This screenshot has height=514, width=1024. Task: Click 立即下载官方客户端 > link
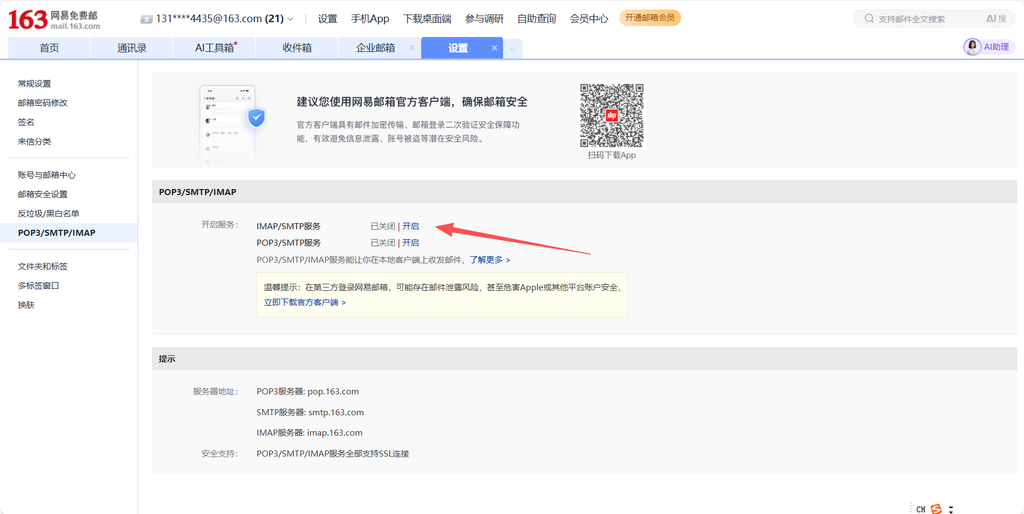pyautogui.click(x=304, y=302)
